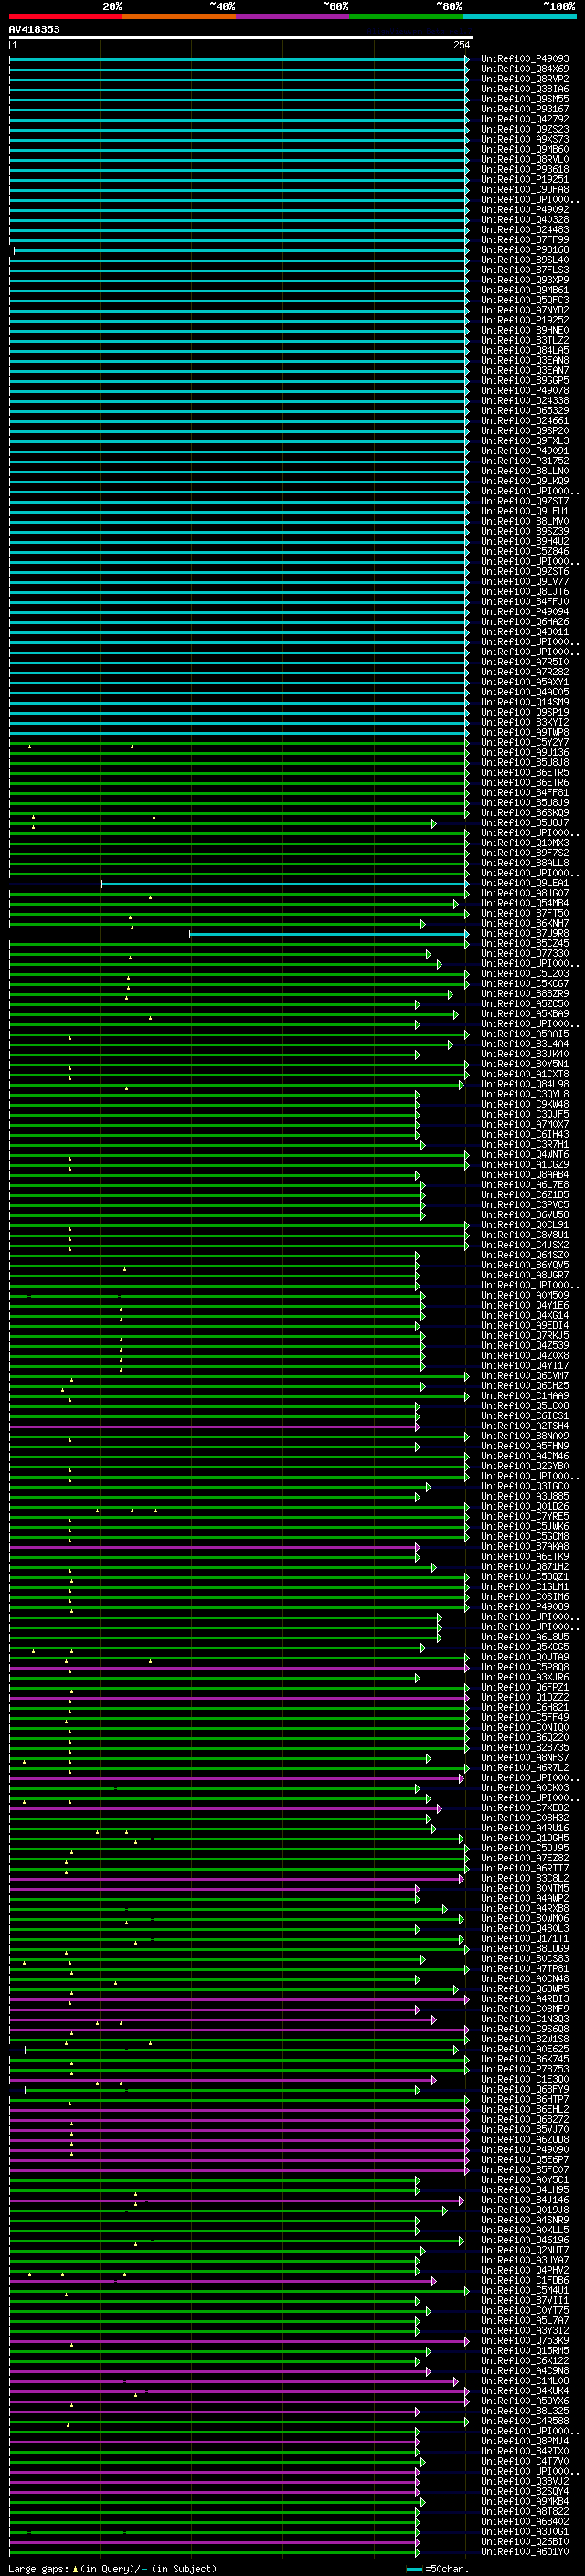Click the =50char. scale legend
This screenshot has height=2576, width=585.
coord(436,2568)
